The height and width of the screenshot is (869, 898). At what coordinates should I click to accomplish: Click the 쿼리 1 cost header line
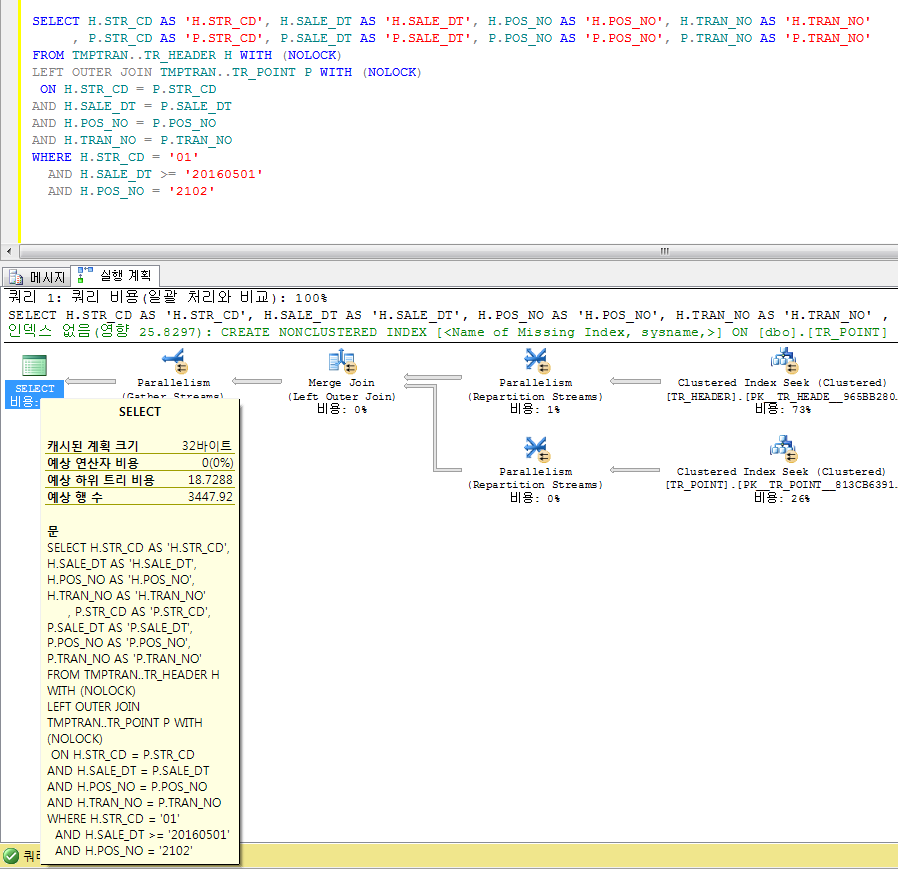[168, 297]
